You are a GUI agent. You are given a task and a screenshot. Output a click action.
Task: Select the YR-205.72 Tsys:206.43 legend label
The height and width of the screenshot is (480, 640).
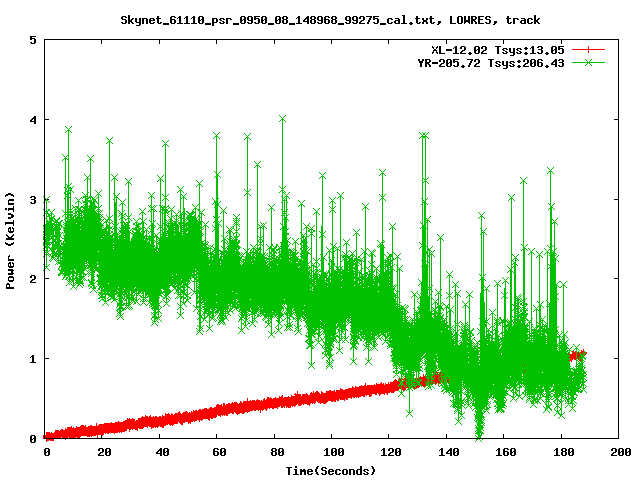[x=491, y=63]
